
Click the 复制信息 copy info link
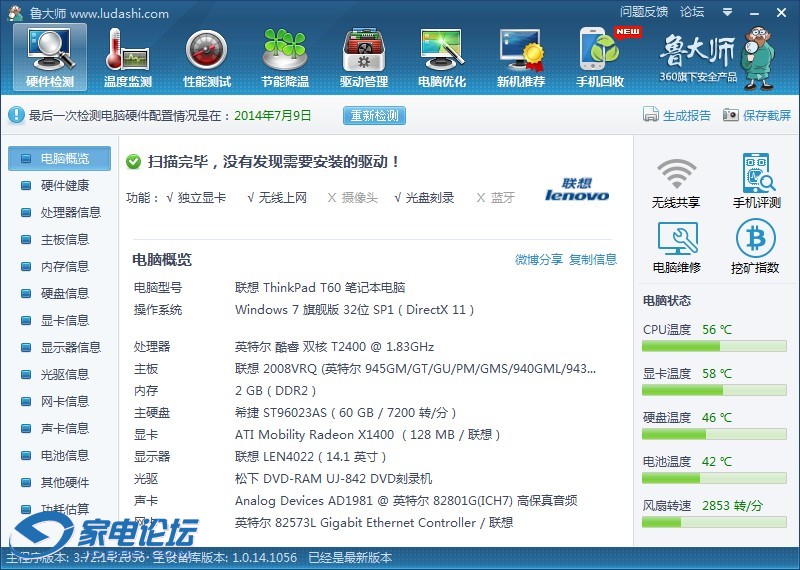pos(593,259)
